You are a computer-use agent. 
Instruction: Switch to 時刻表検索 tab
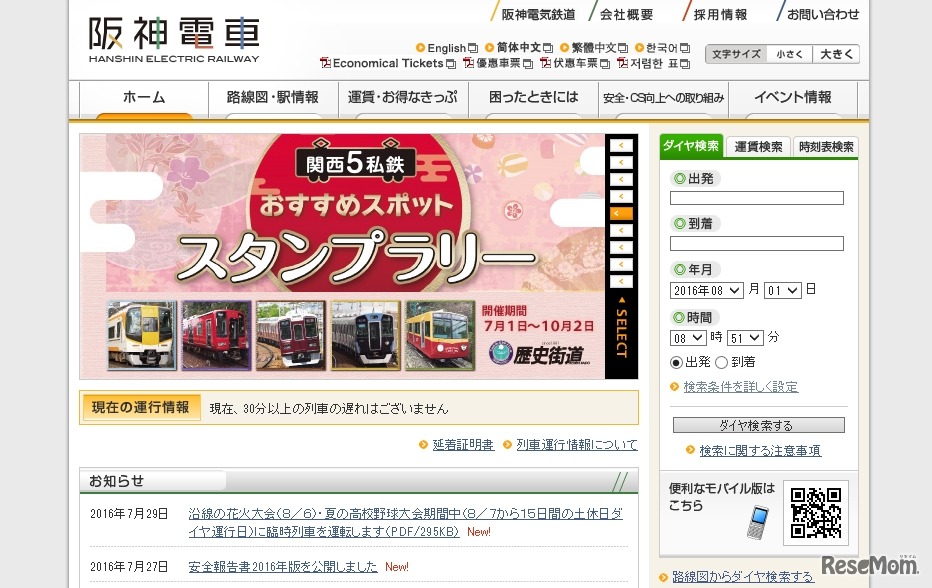pyautogui.click(x=826, y=147)
